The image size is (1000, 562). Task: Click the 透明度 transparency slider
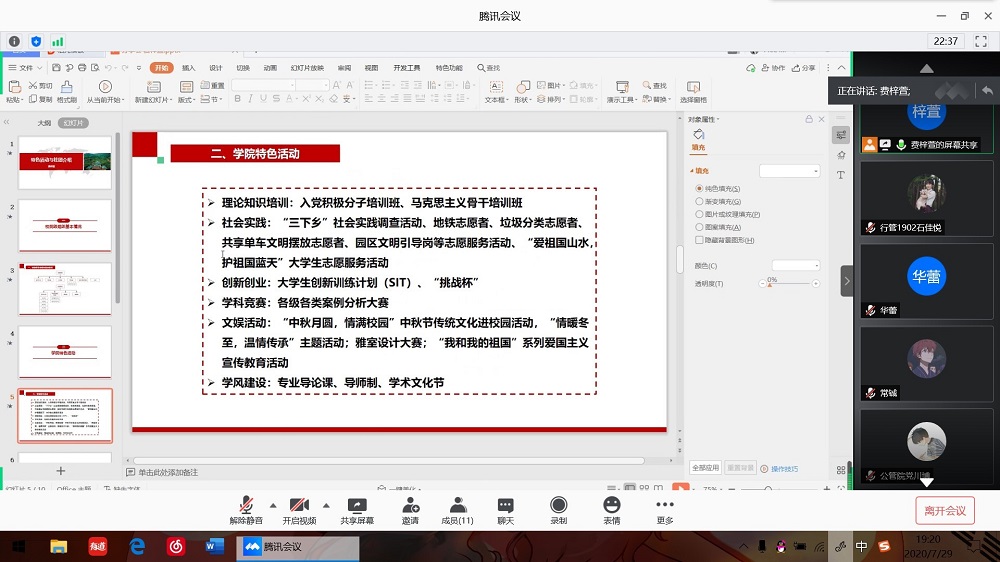790,284
